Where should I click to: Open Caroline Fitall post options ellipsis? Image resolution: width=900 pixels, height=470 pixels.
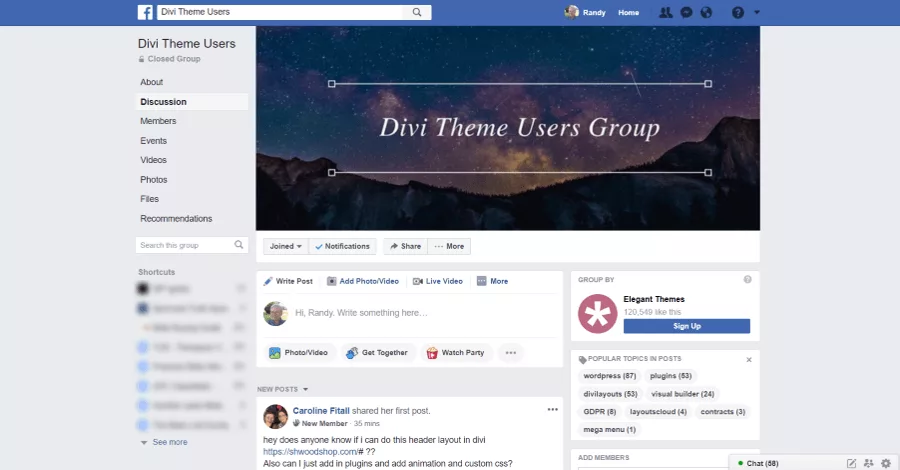[x=552, y=409]
